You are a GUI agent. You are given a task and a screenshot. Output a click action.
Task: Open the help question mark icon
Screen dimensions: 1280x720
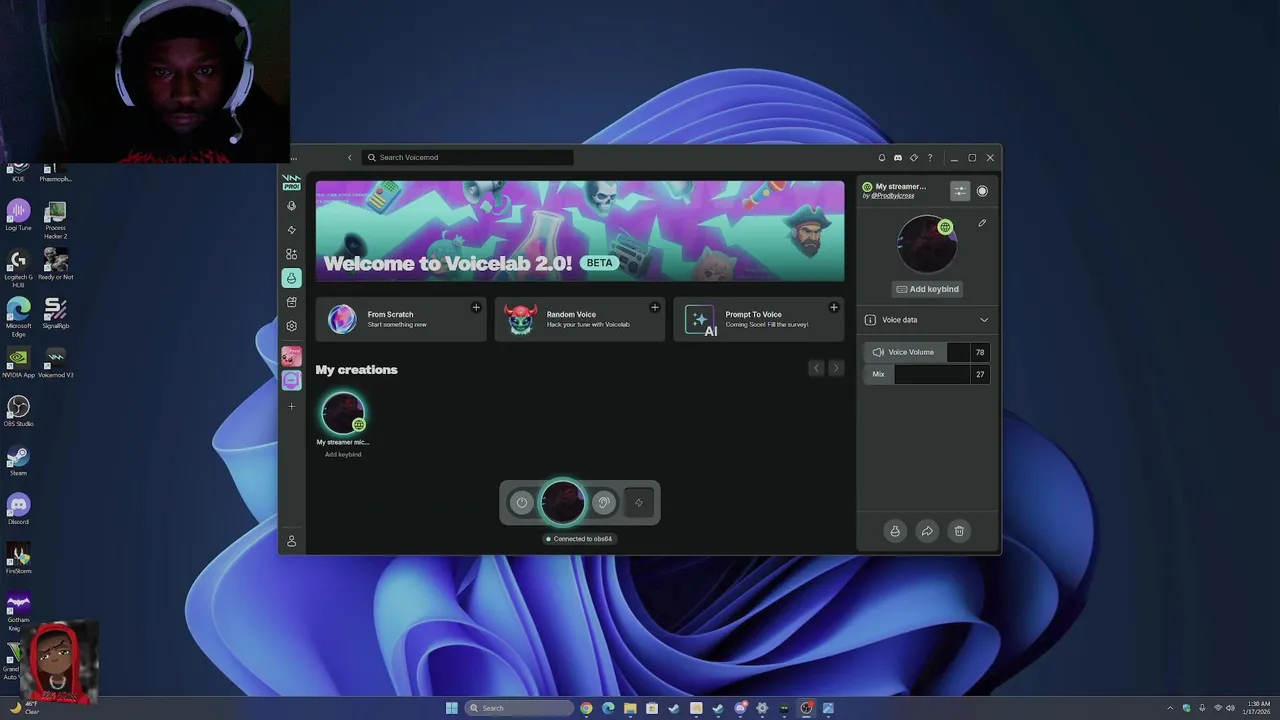point(930,158)
